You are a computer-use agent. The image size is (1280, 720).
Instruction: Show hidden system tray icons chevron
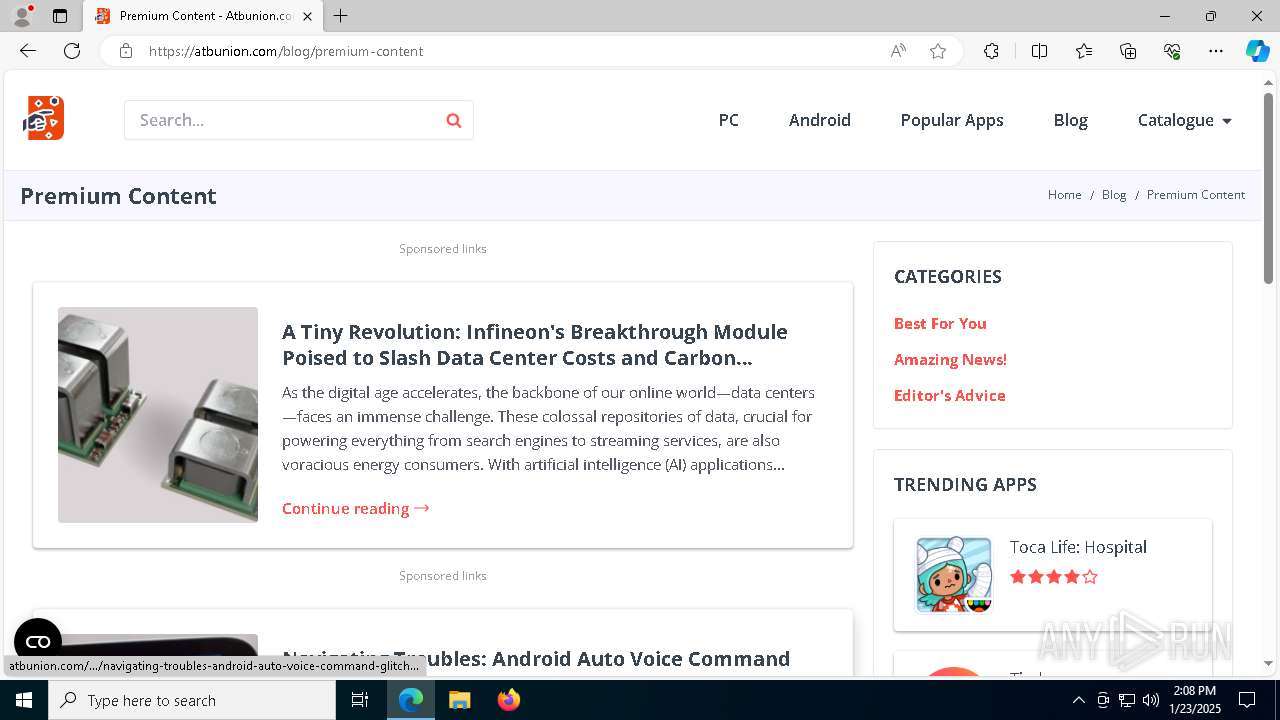tap(1078, 700)
